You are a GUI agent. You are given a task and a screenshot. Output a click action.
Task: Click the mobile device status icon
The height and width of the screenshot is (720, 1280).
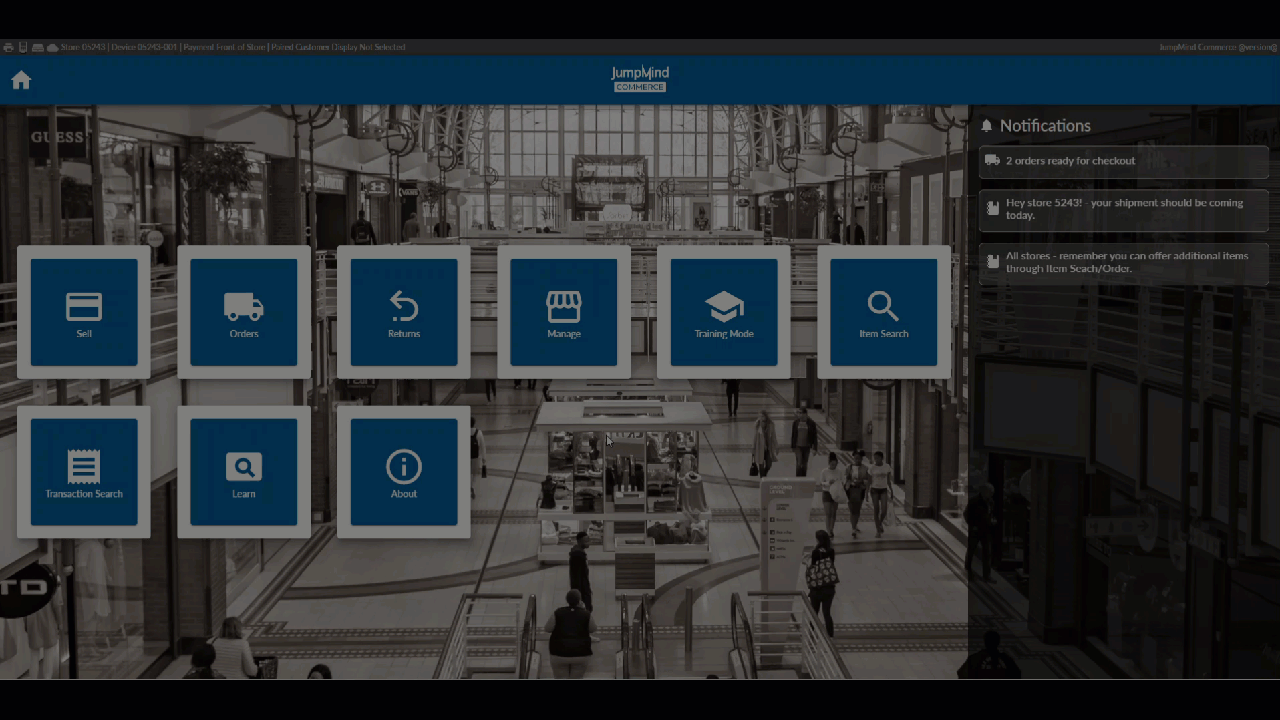click(x=23, y=47)
